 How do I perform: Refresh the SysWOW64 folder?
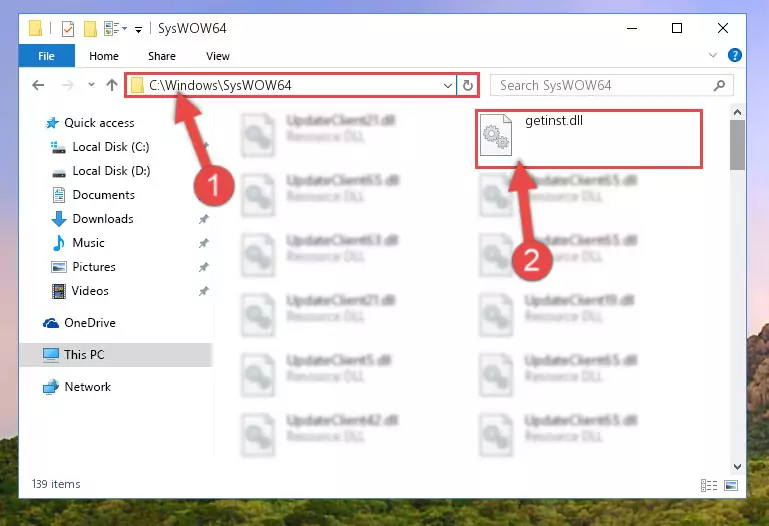click(468, 86)
